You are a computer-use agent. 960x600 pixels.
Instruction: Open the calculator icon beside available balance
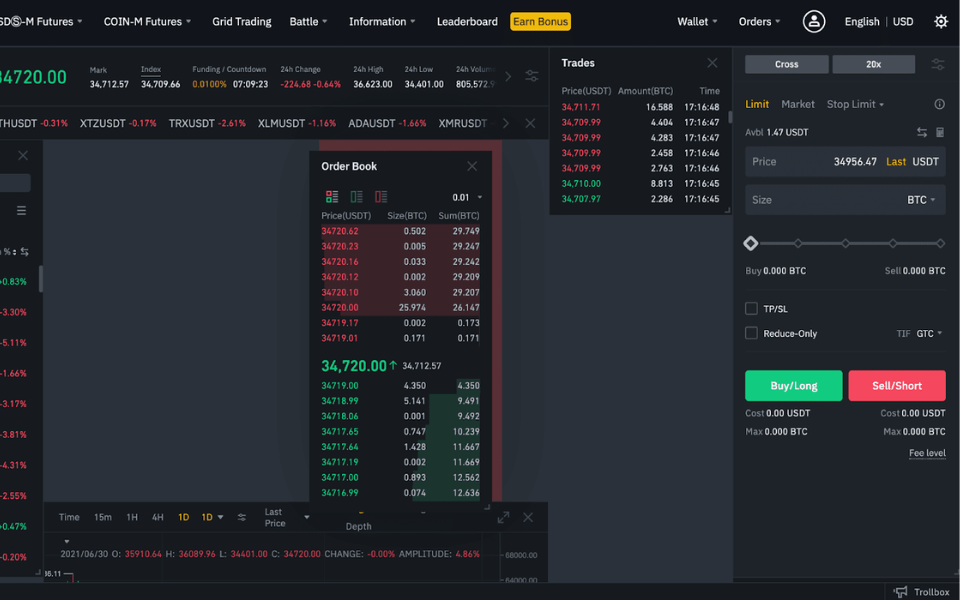(939, 132)
